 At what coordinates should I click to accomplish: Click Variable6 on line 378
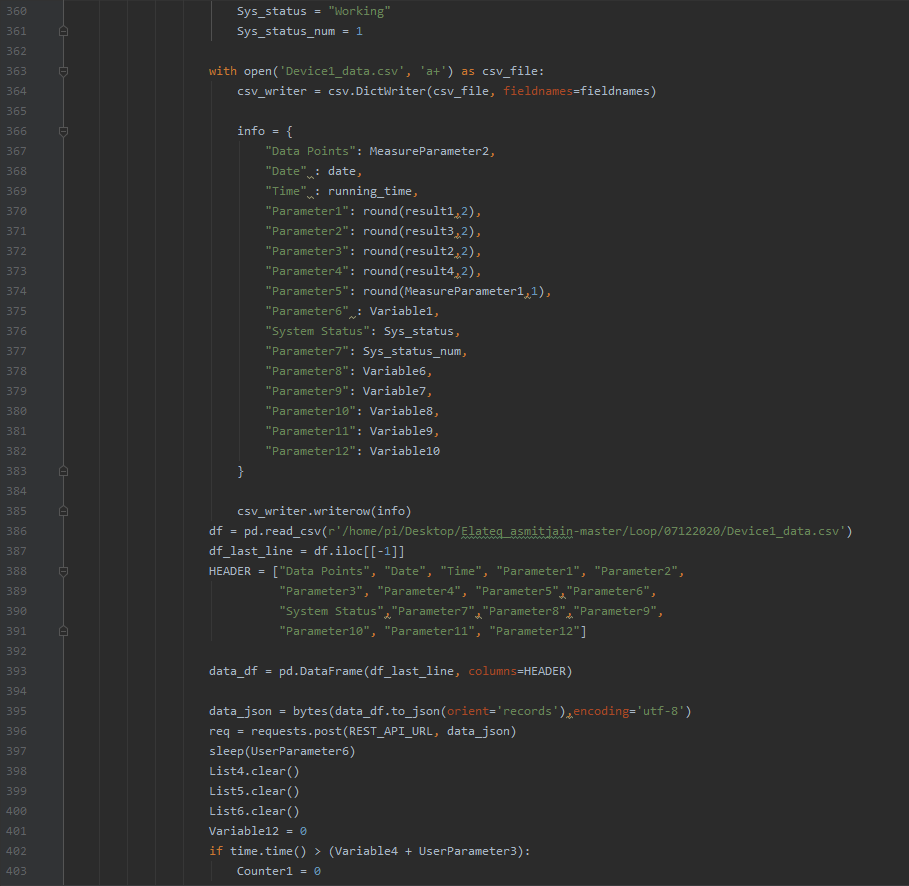pos(394,371)
